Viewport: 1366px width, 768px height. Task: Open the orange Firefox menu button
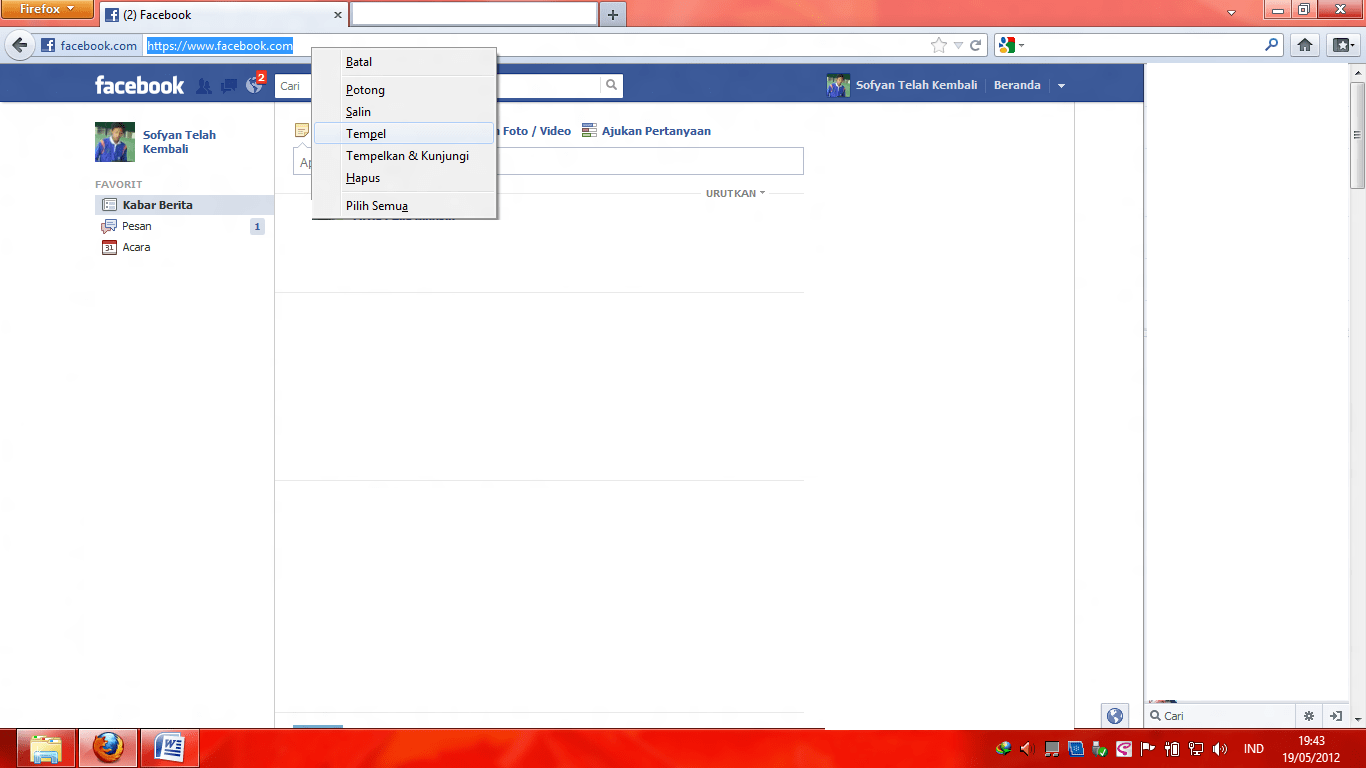(x=47, y=9)
